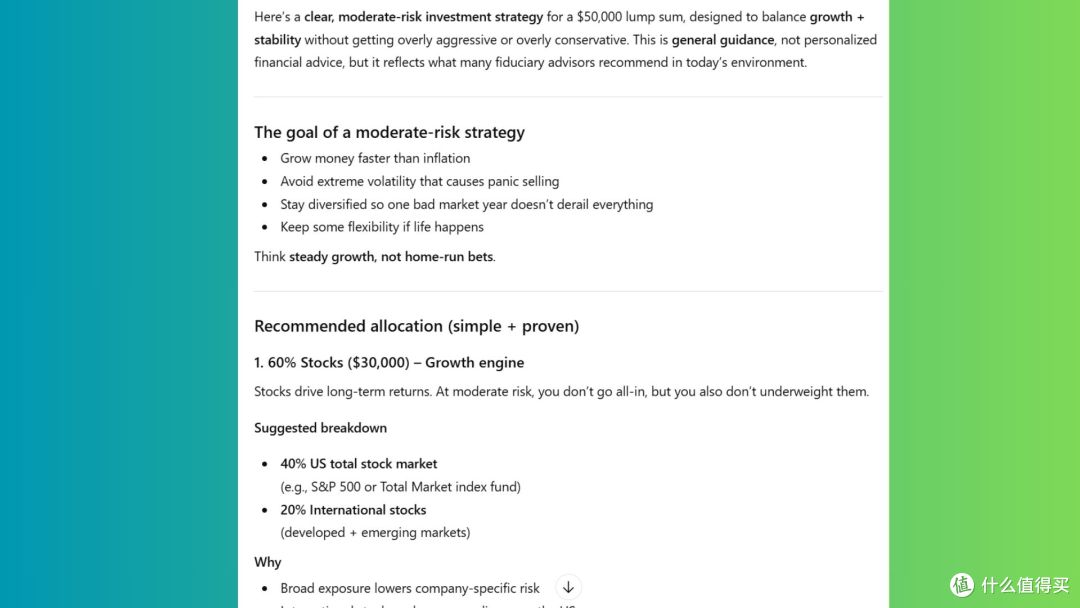Click 'Keep some flexibility if life happens' bullet
Screen dimensions: 1080x608
pyautogui.click(x=382, y=227)
